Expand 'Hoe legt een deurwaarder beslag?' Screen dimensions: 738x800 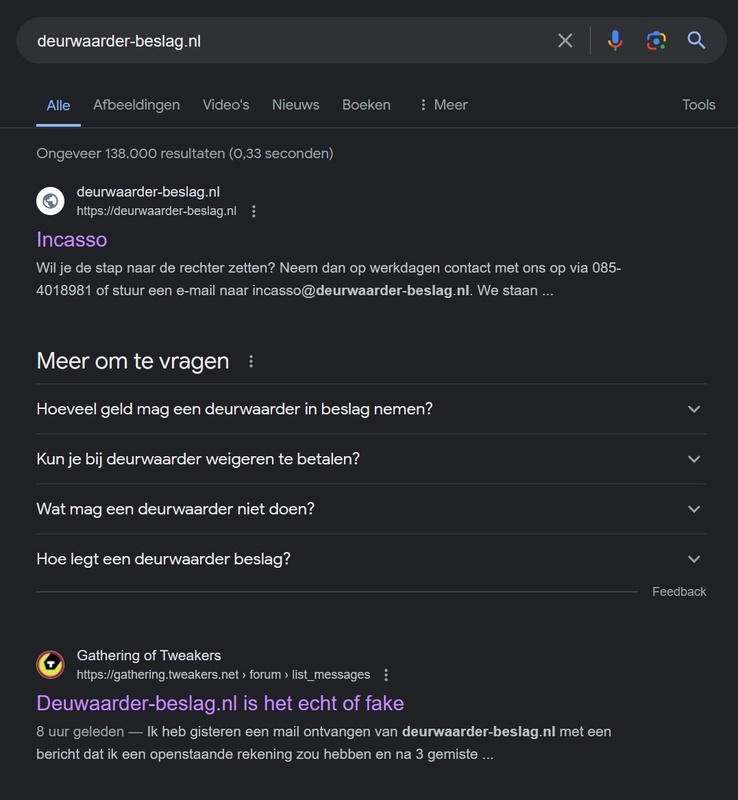coord(694,559)
